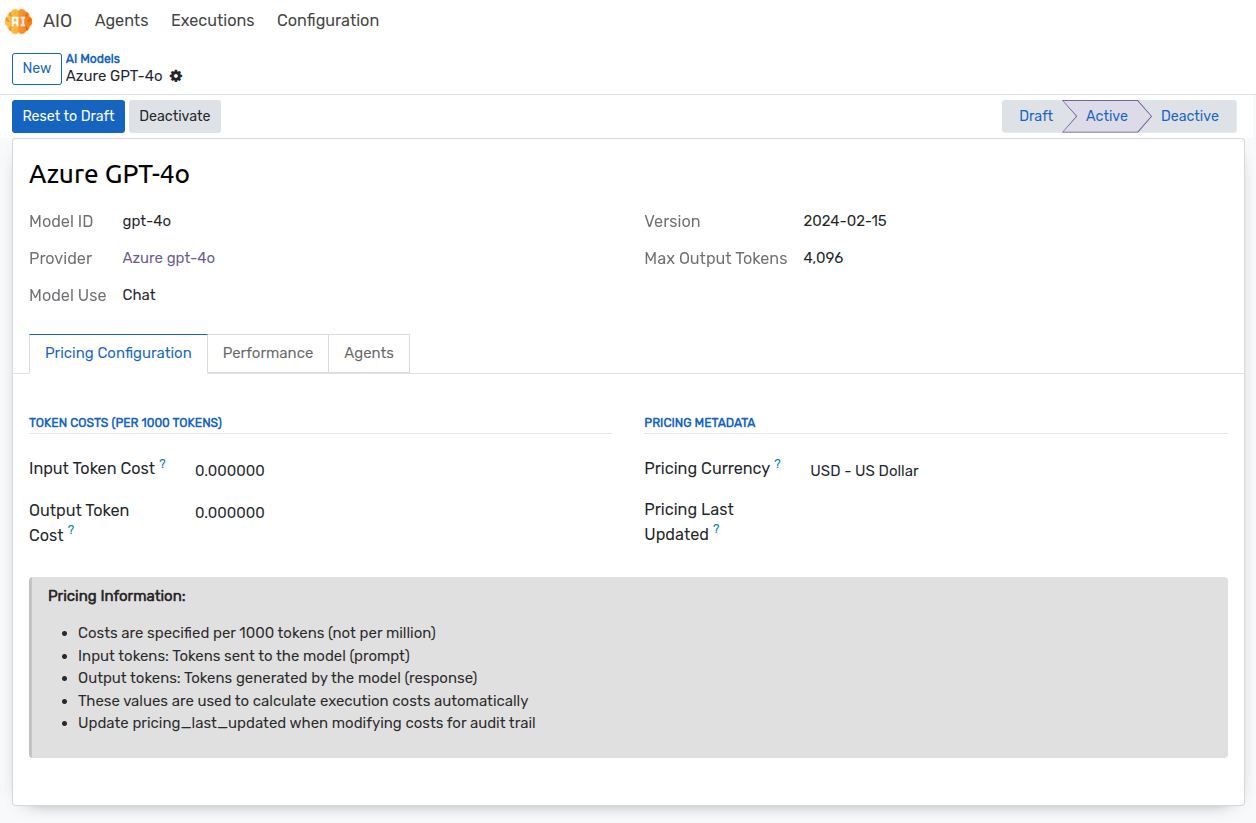Click the empty Pricing Last Updated date field

(1019, 513)
